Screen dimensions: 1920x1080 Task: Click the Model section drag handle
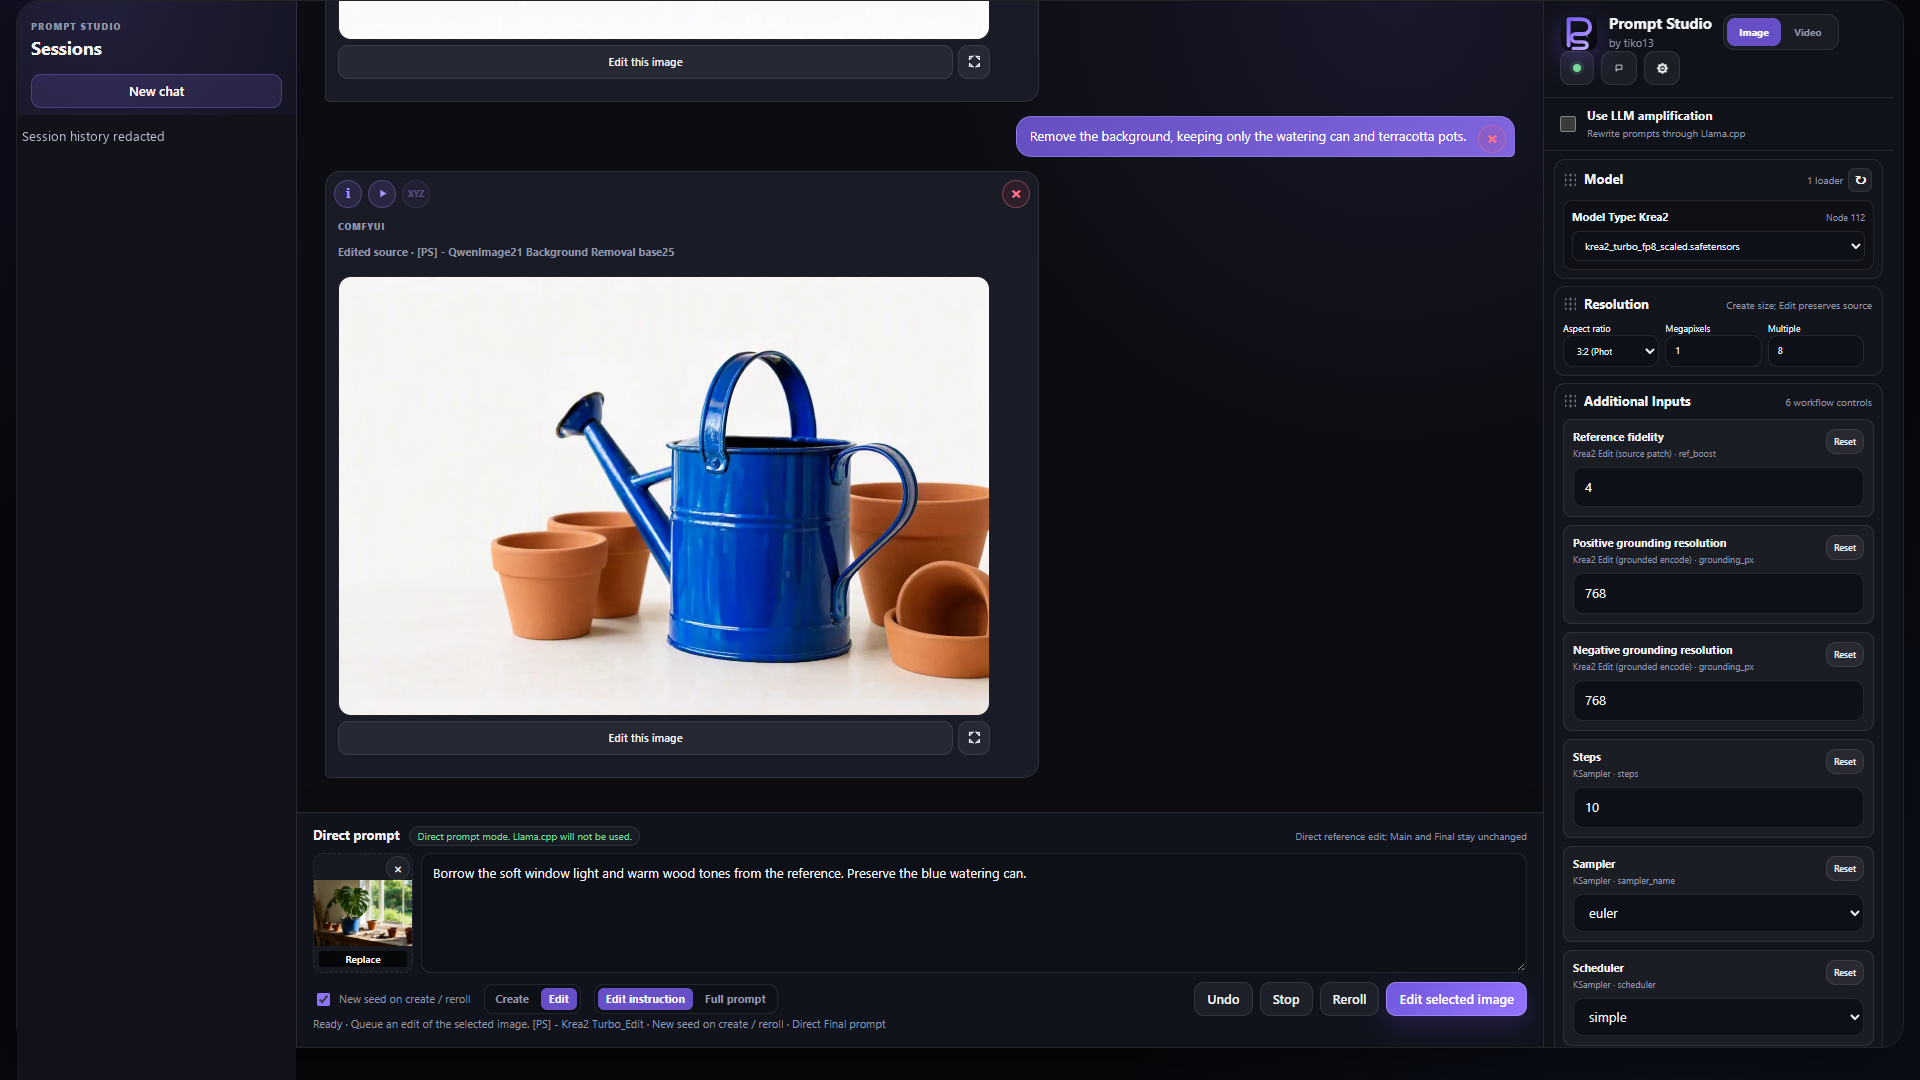click(x=1570, y=180)
